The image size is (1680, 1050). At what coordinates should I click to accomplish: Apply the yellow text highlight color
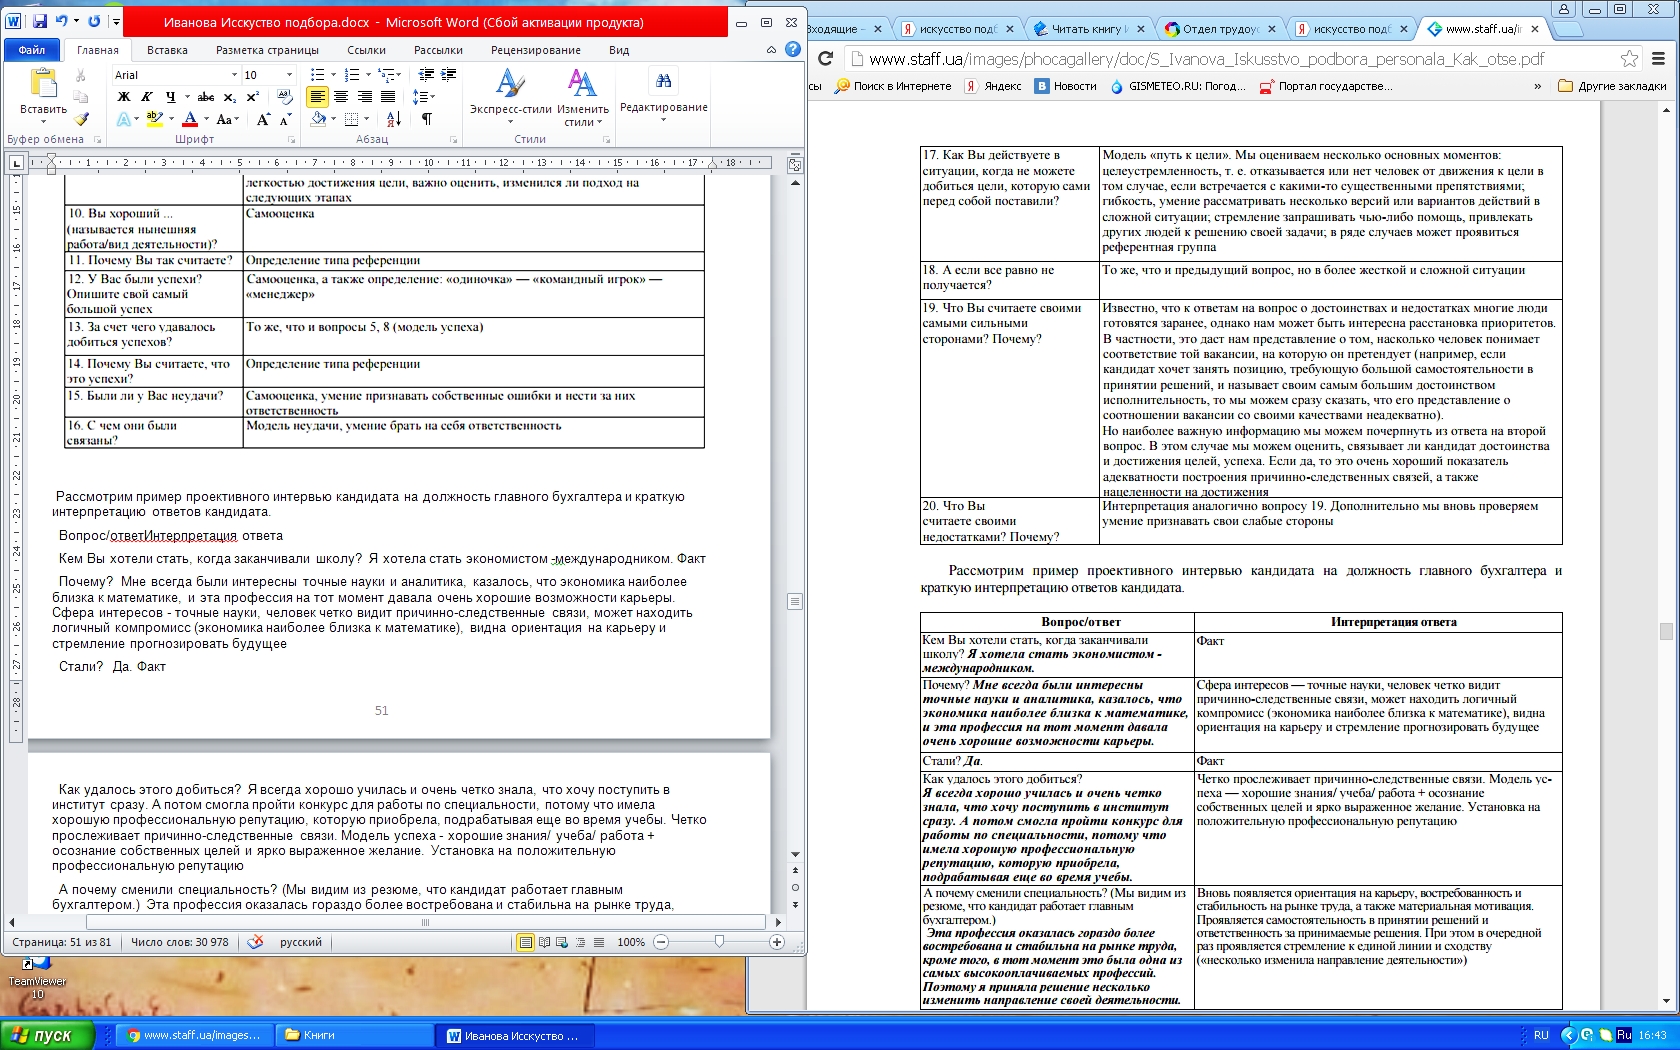point(154,119)
